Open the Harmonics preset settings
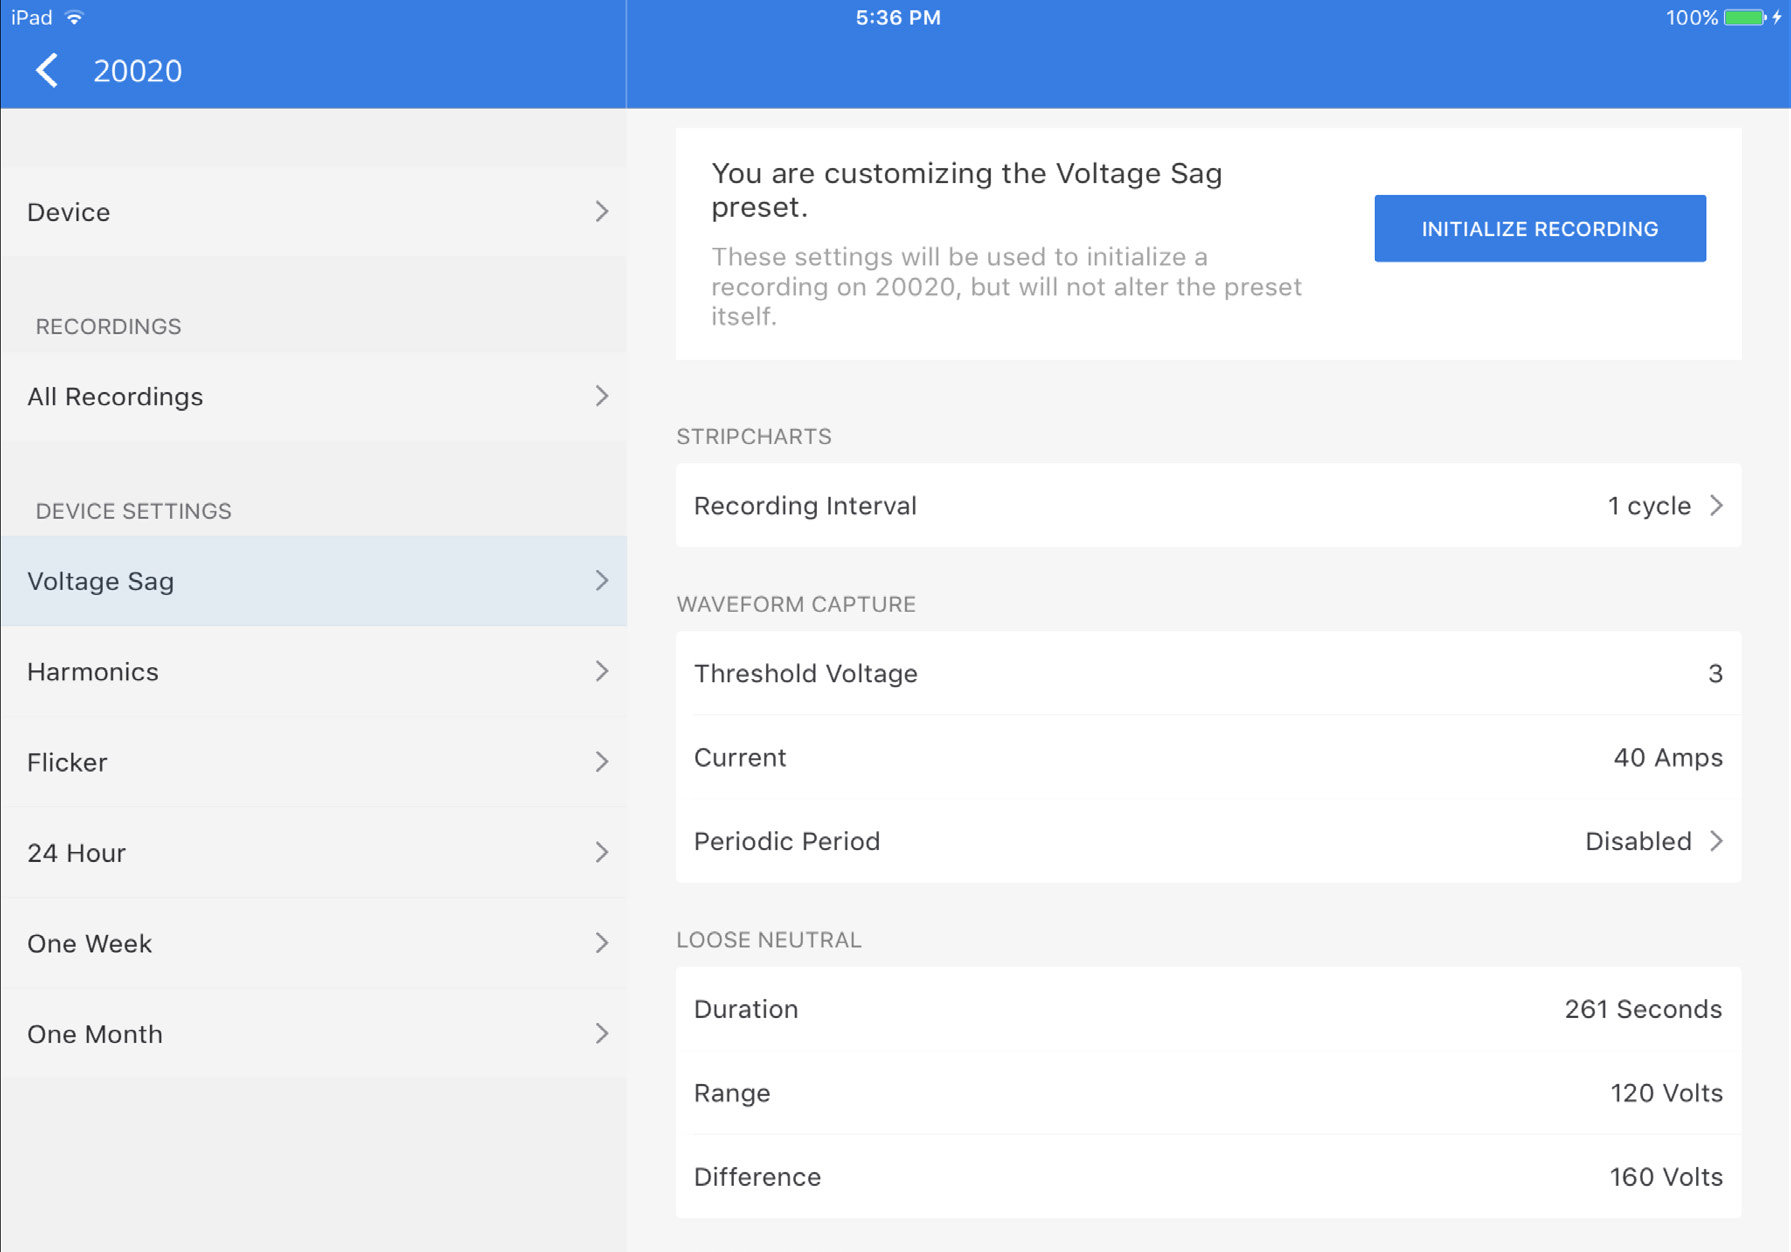1791x1252 pixels. 313,672
